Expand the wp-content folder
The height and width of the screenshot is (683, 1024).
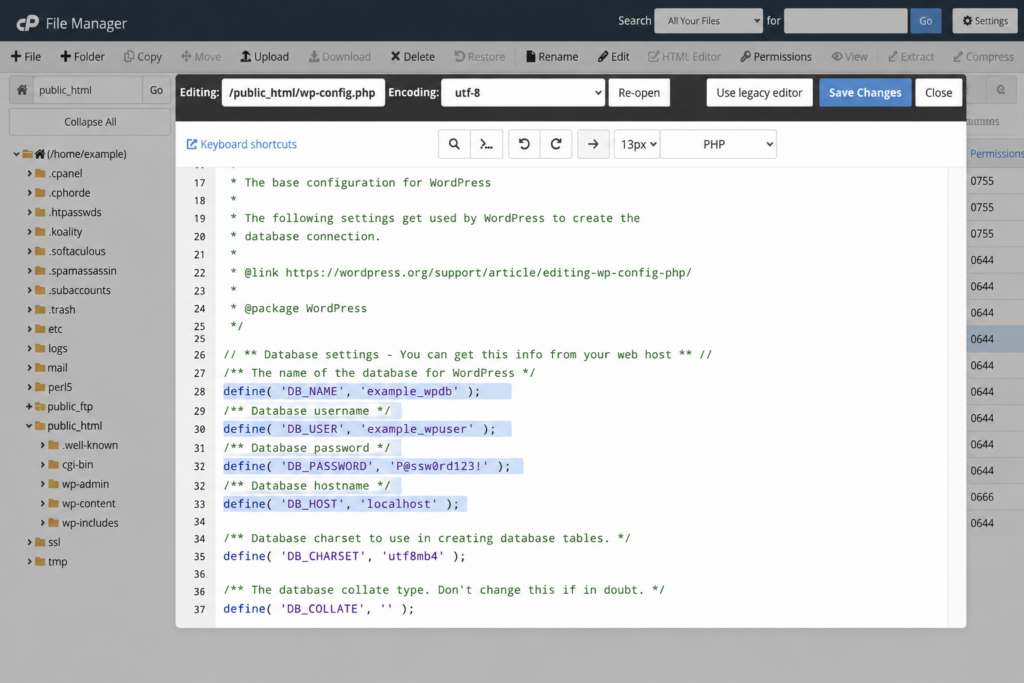pyautogui.click(x=43, y=503)
